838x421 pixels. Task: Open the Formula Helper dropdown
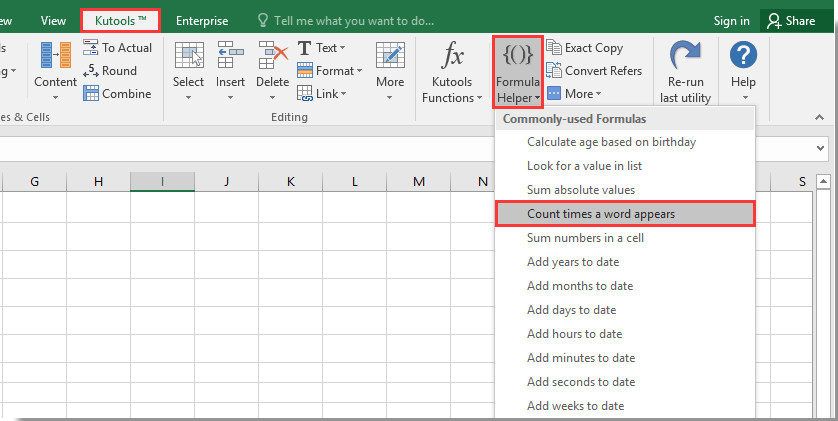(x=518, y=72)
